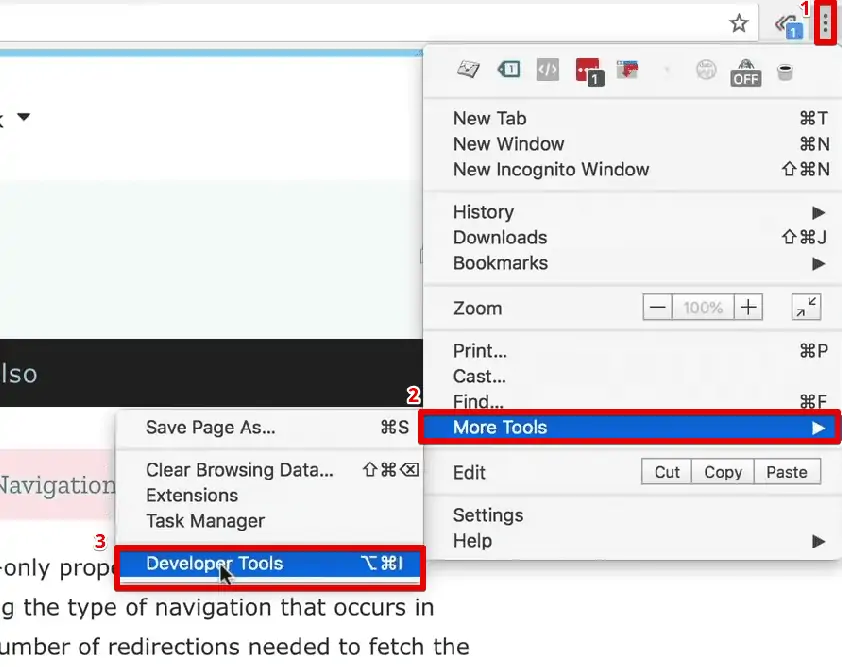The width and height of the screenshot is (842, 667).
Task: Click the blue badge arrow icon near the omnibox
Action: [x=789, y=24]
